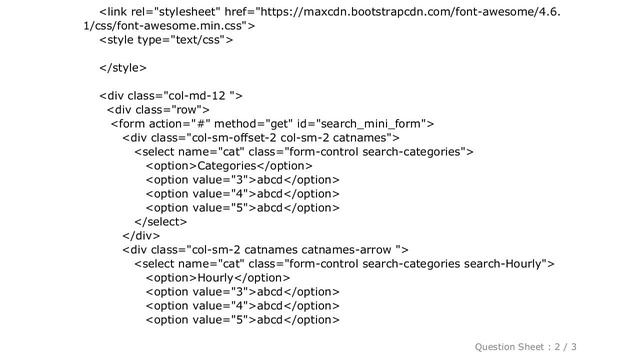
Task: Click the form search_mini_form line
Action: [x=272, y=123]
